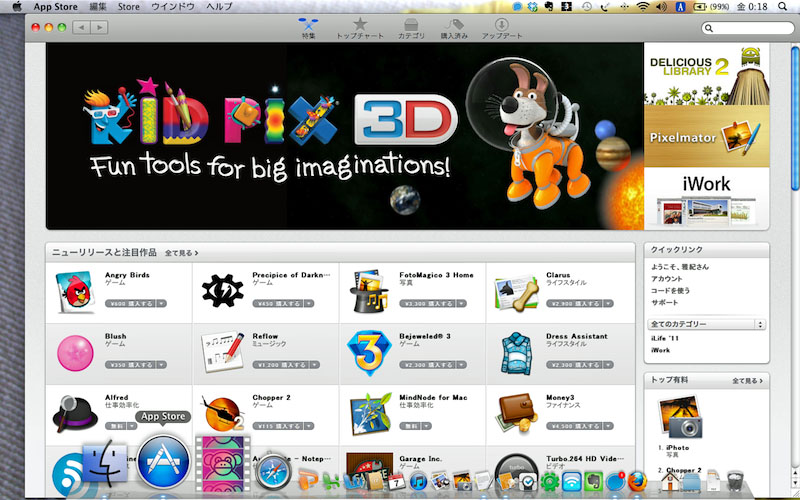Expand FotoMagico 3 Home price dropdown arrow
The height and width of the screenshot is (500, 800).
pyautogui.click(x=462, y=304)
